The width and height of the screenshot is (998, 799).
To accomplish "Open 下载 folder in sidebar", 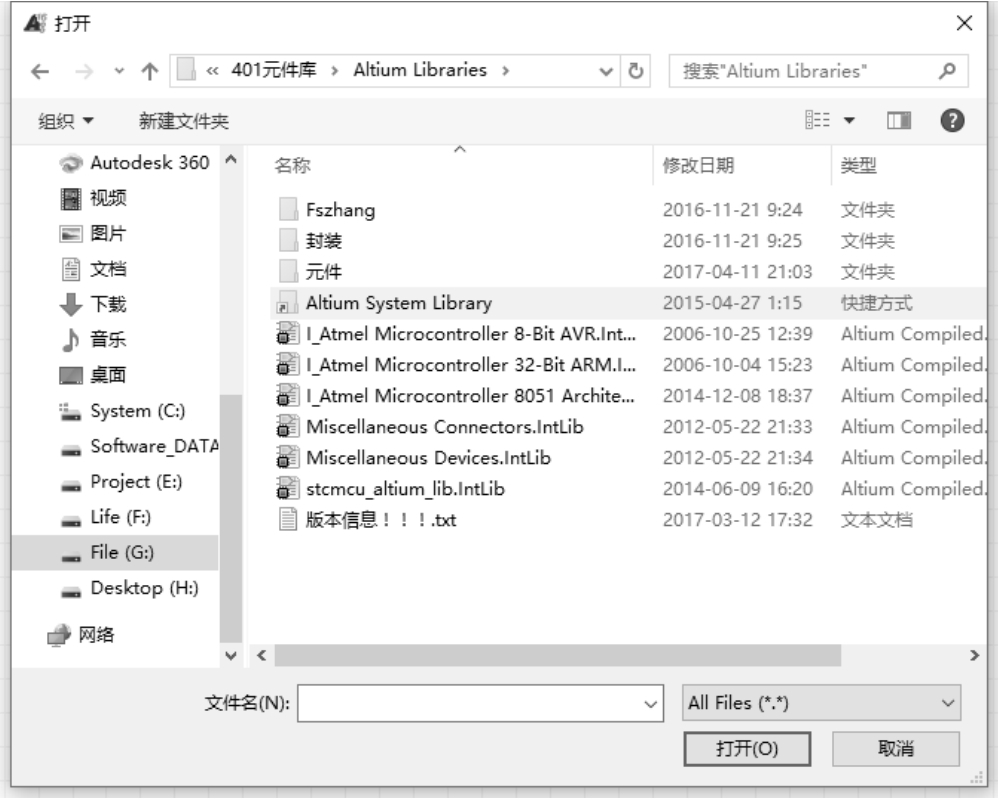I will coord(93,304).
